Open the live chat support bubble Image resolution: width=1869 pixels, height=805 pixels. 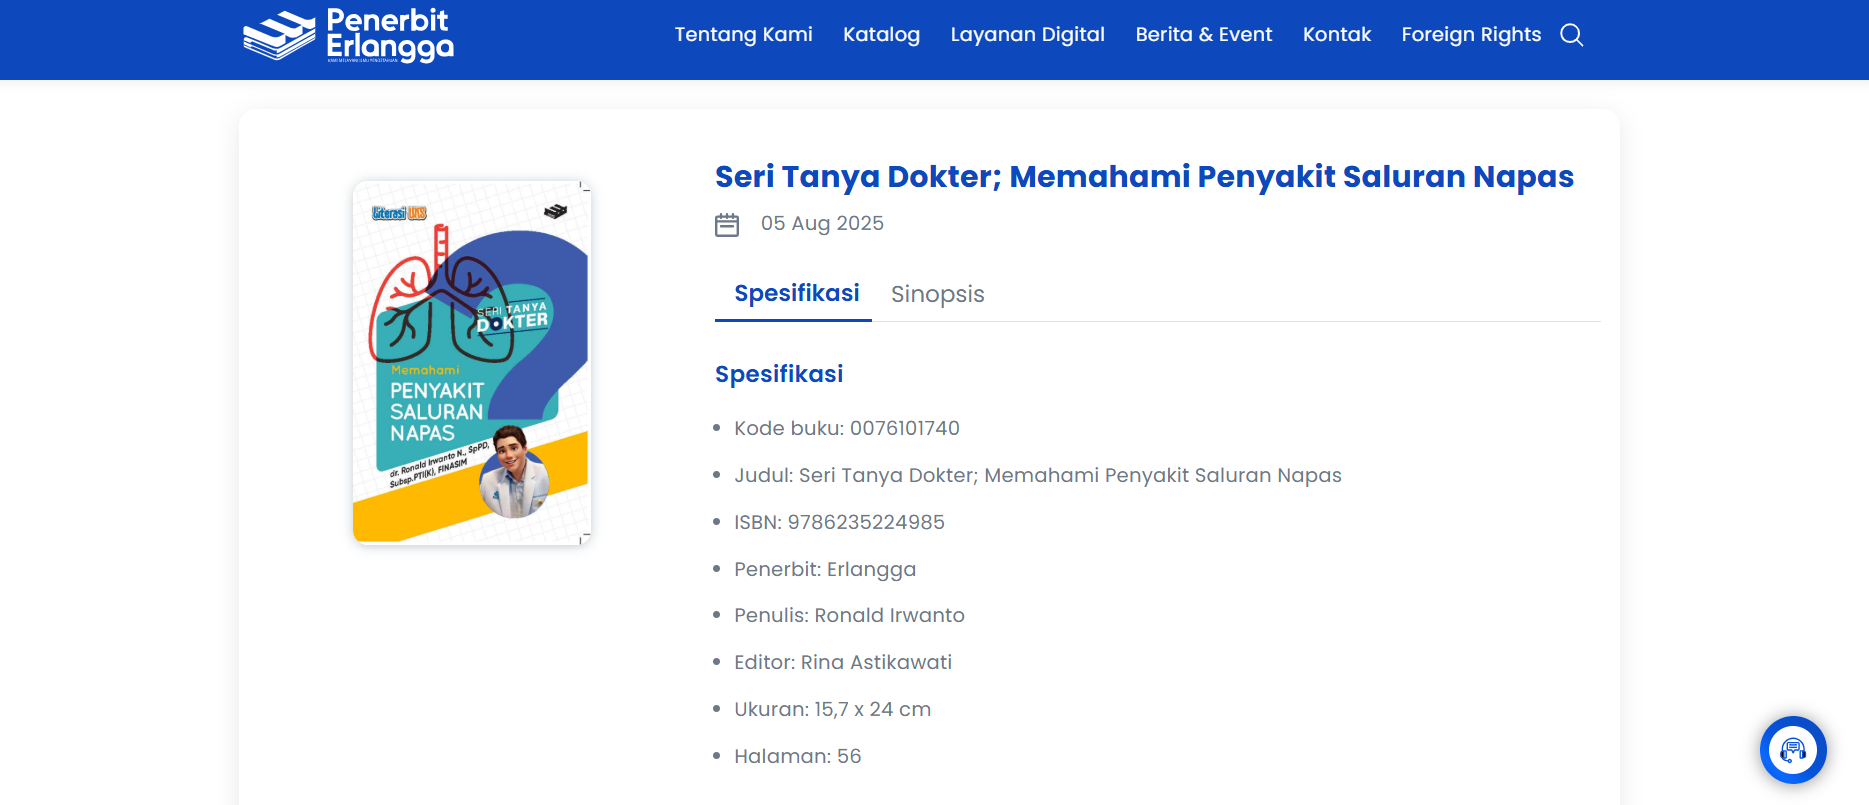click(1792, 749)
